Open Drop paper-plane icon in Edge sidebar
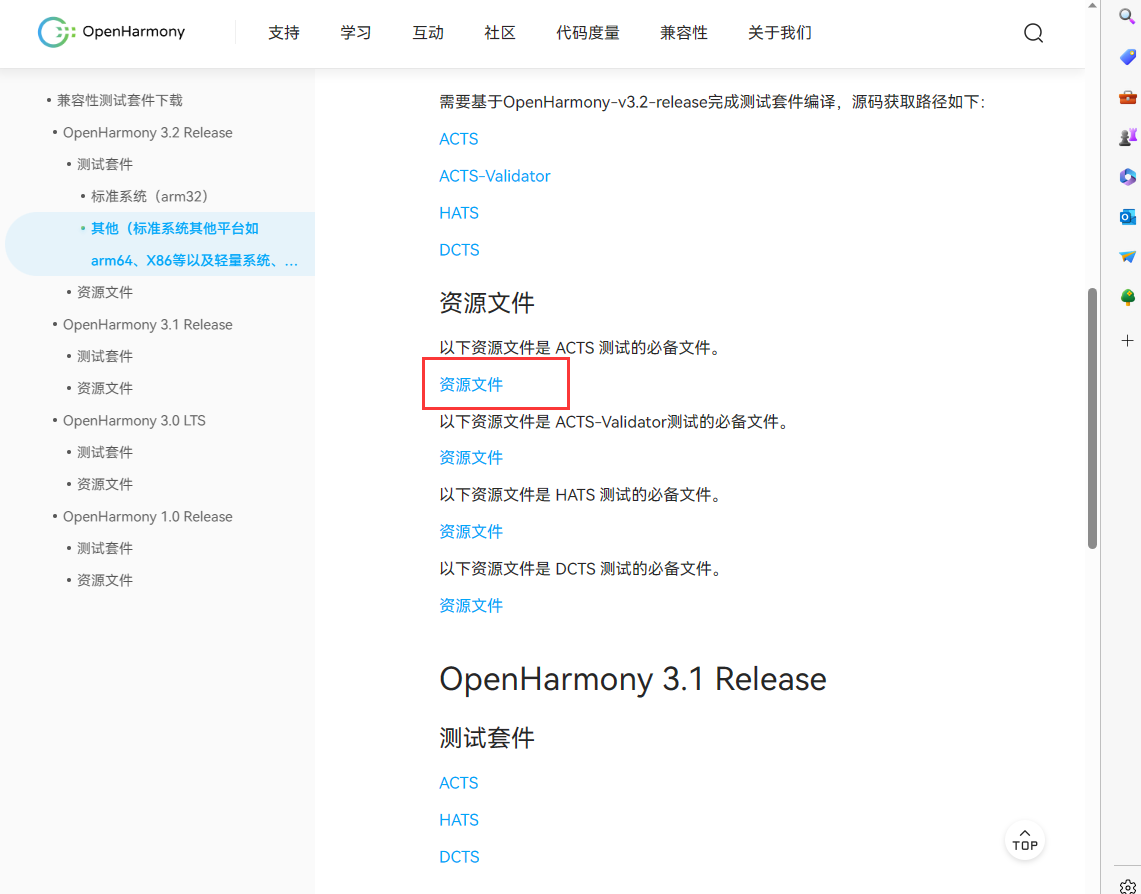This screenshot has width=1141, height=894. click(1127, 256)
